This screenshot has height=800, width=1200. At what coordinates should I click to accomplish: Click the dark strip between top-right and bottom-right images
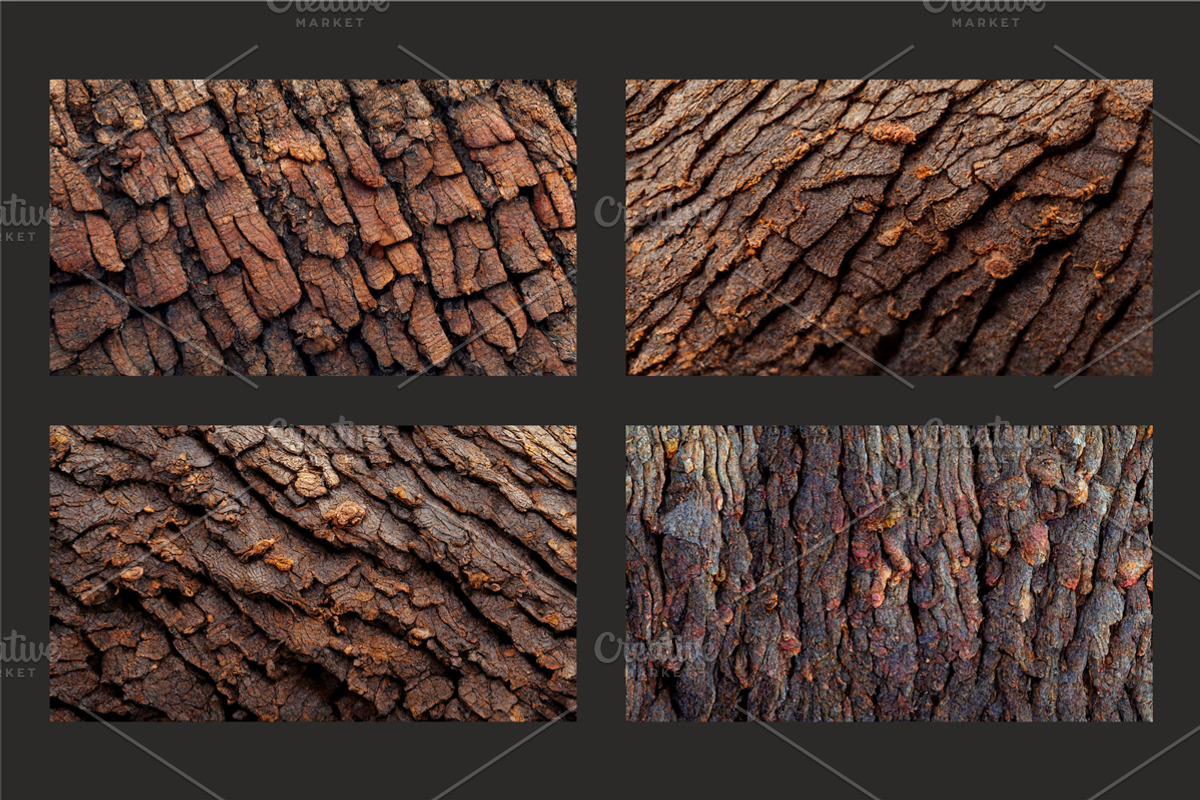click(889, 400)
